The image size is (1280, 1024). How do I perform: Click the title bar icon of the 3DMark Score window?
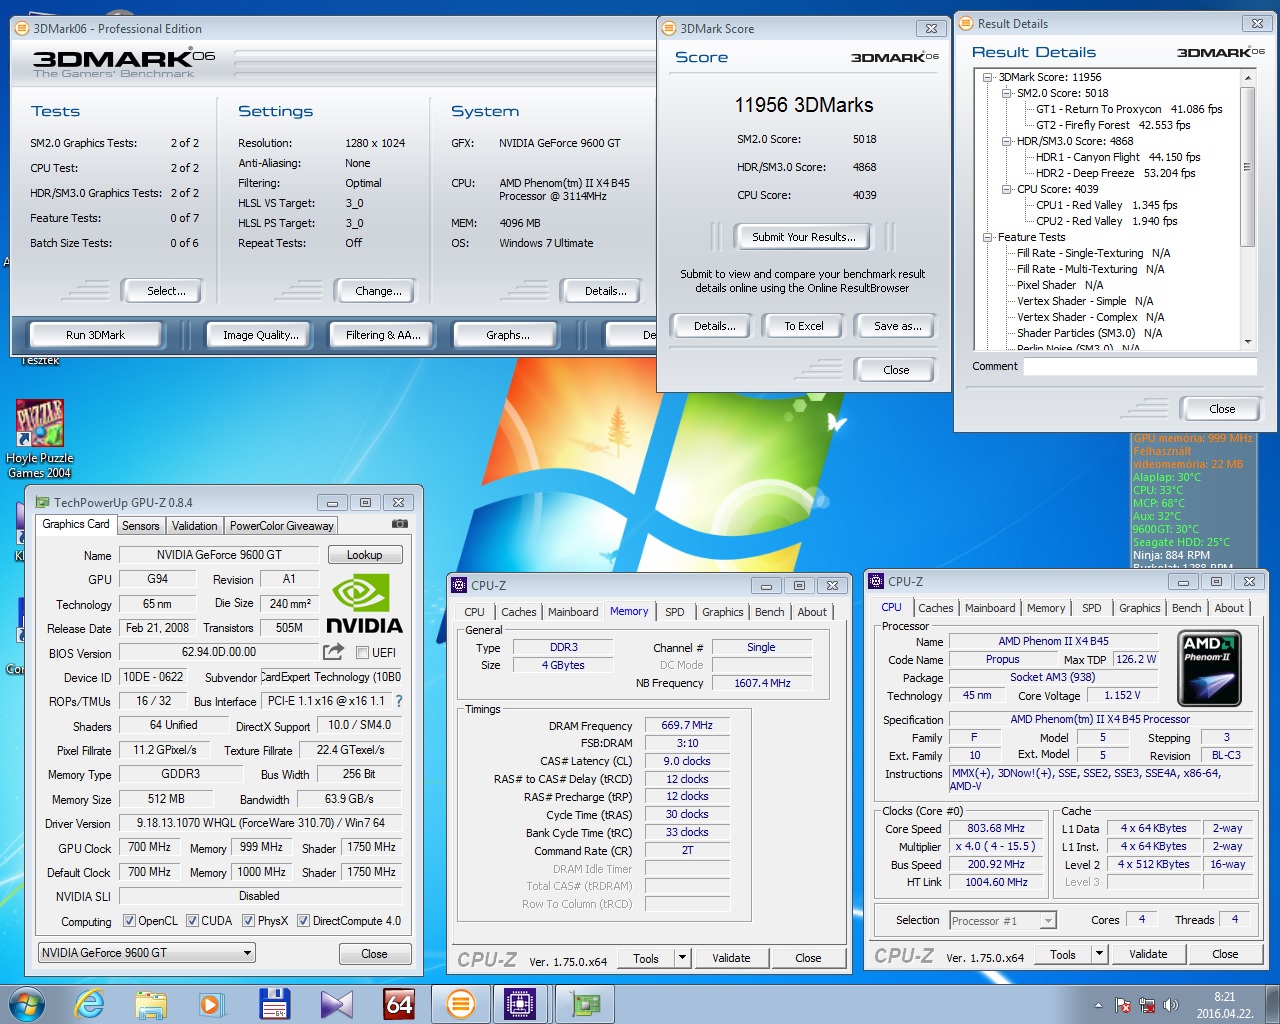click(669, 28)
